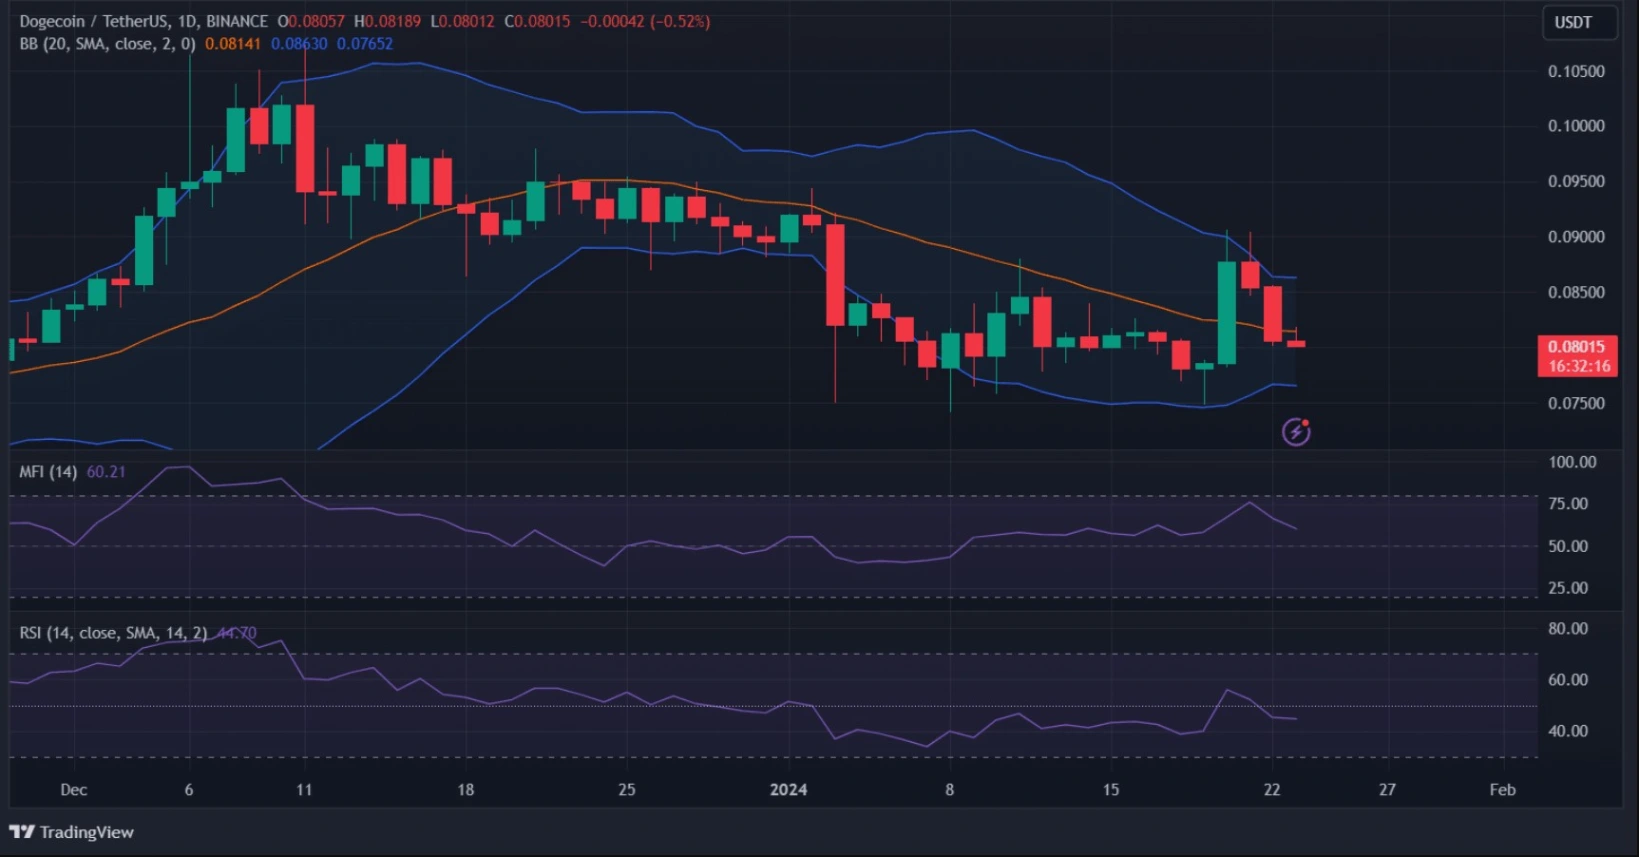Click the 0.09000 price axis label
Image resolution: width=1639 pixels, height=857 pixels.
click(x=1576, y=237)
